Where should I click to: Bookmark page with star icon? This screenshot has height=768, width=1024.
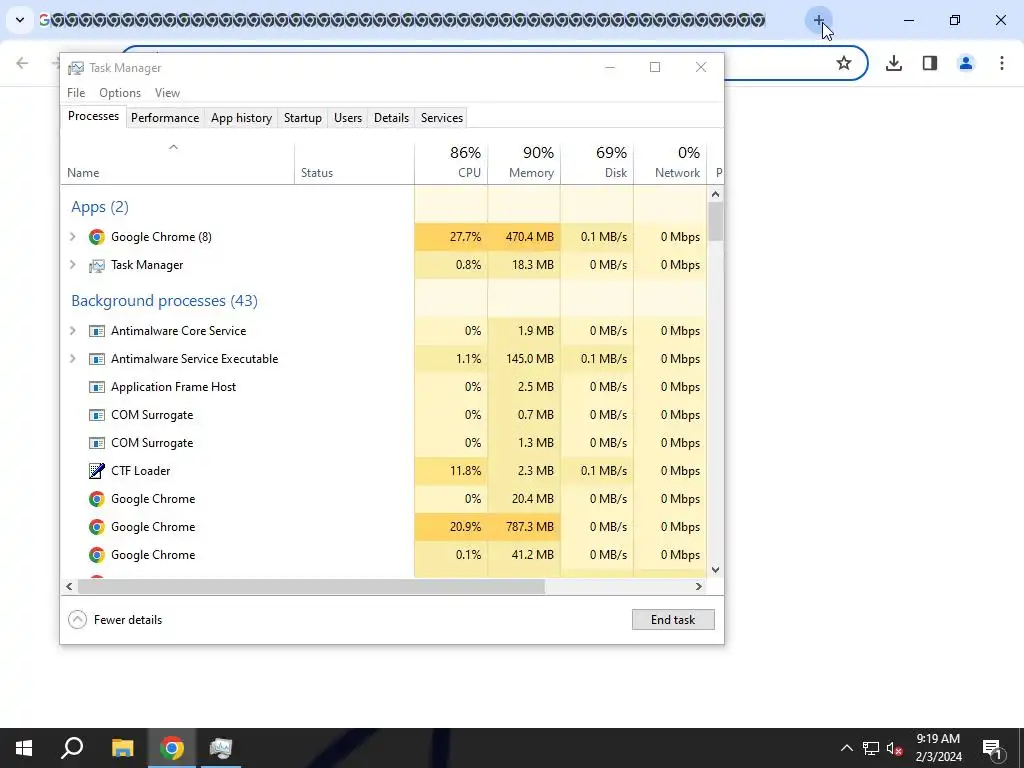[844, 63]
